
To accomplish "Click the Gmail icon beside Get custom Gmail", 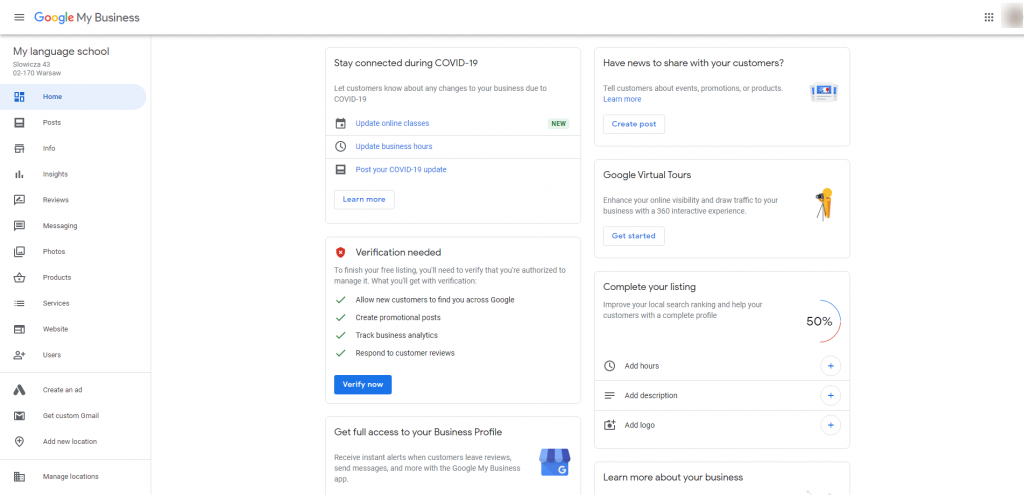I will click(x=19, y=415).
